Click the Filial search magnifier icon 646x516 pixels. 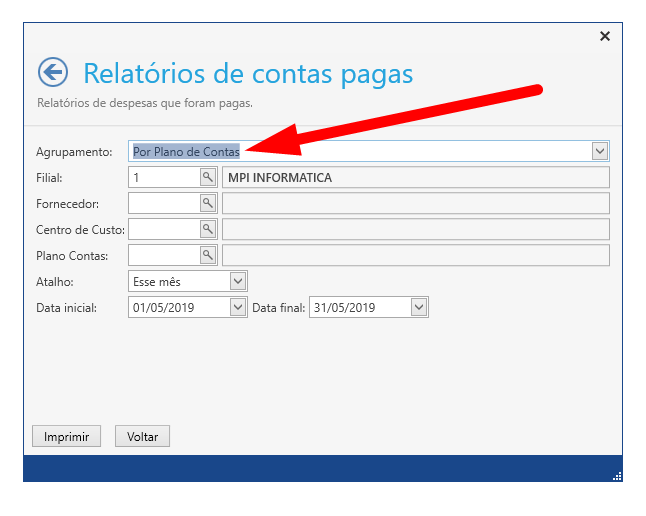(x=208, y=177)
